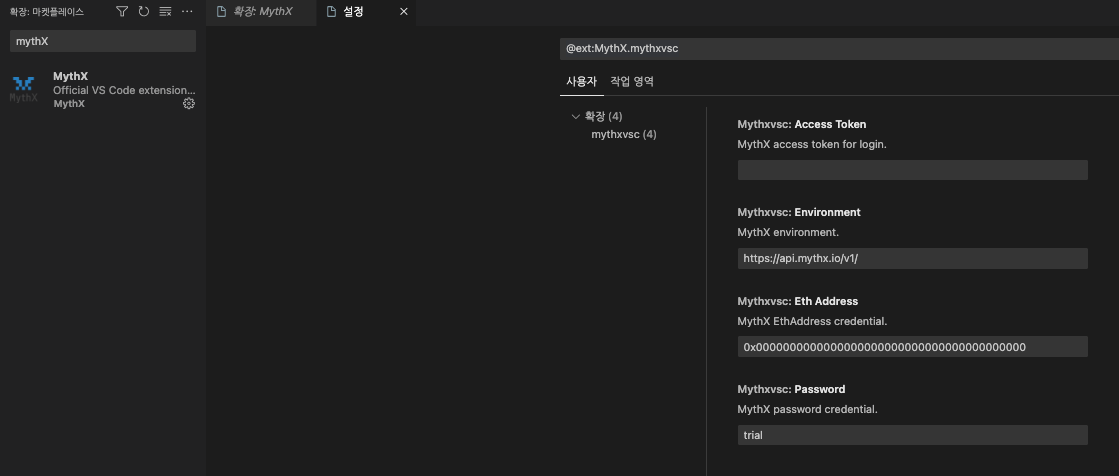The image size is (1119, 476).
Task: Click the empty Access Token input
Action: pos(913,170)
